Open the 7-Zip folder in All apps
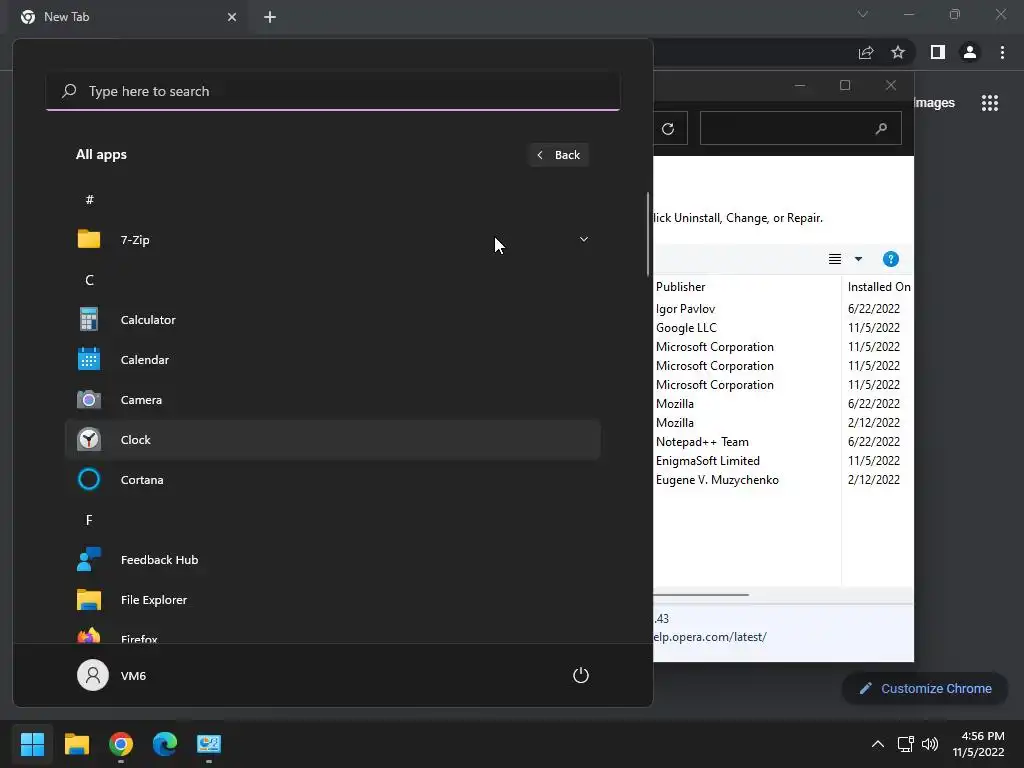The height and width of the screenshot is (768, 1024). pyautogui.click(x=332, y=240)
